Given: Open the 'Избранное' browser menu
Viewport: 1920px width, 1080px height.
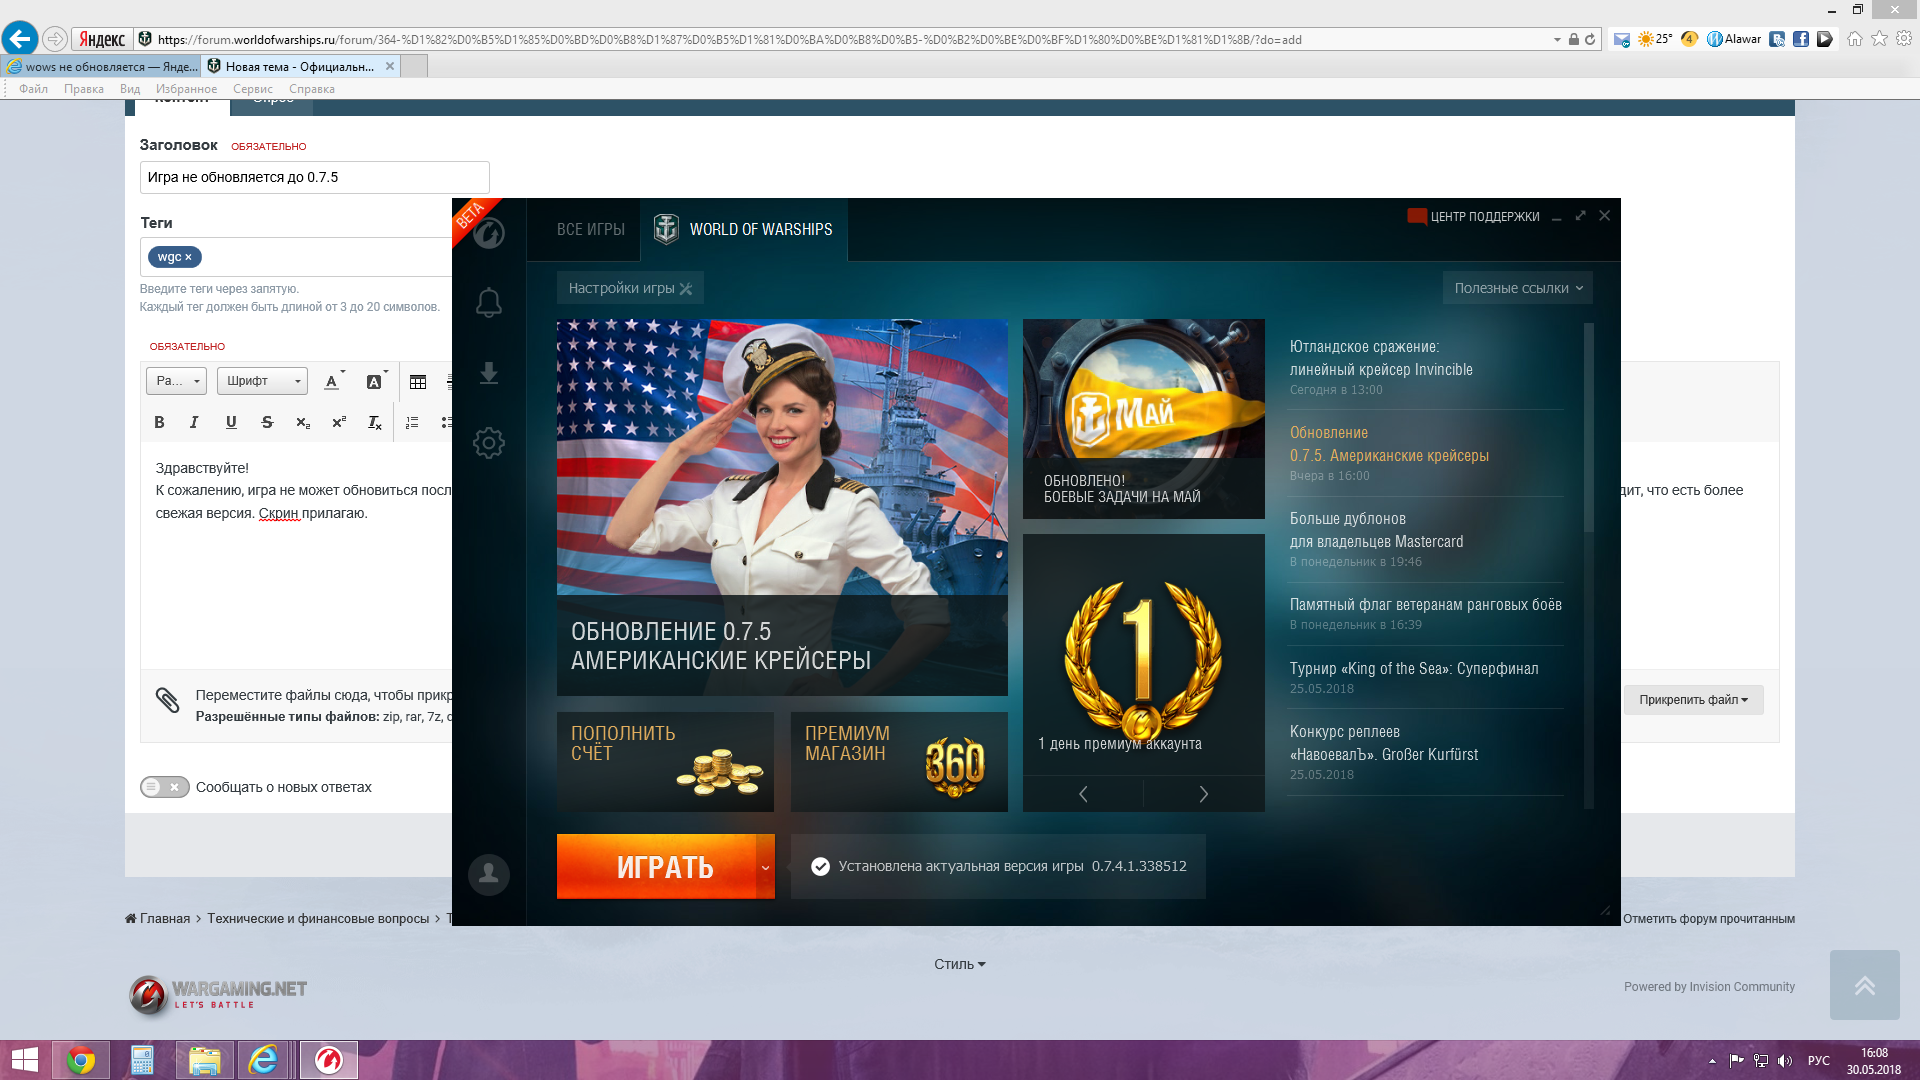Looking at the screenshot, I should click(x=186, y=89).
